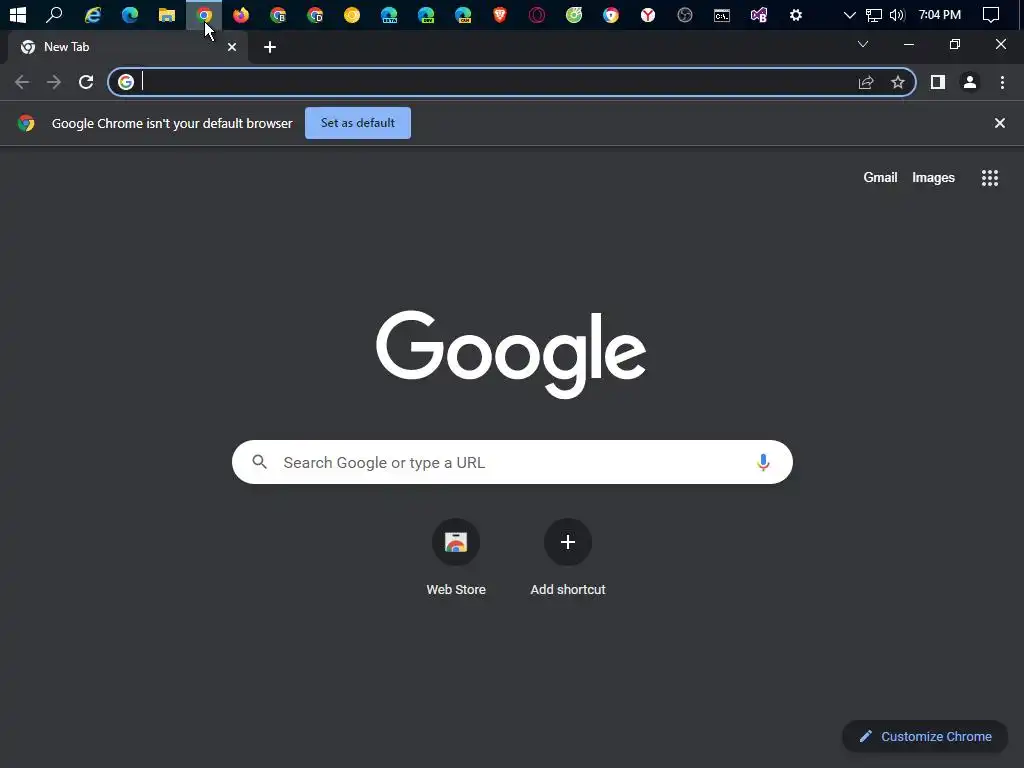This screenshot has width=1024, height=768.
Task: Dismiss the default browser infobar
Action: tap(999, 123)
